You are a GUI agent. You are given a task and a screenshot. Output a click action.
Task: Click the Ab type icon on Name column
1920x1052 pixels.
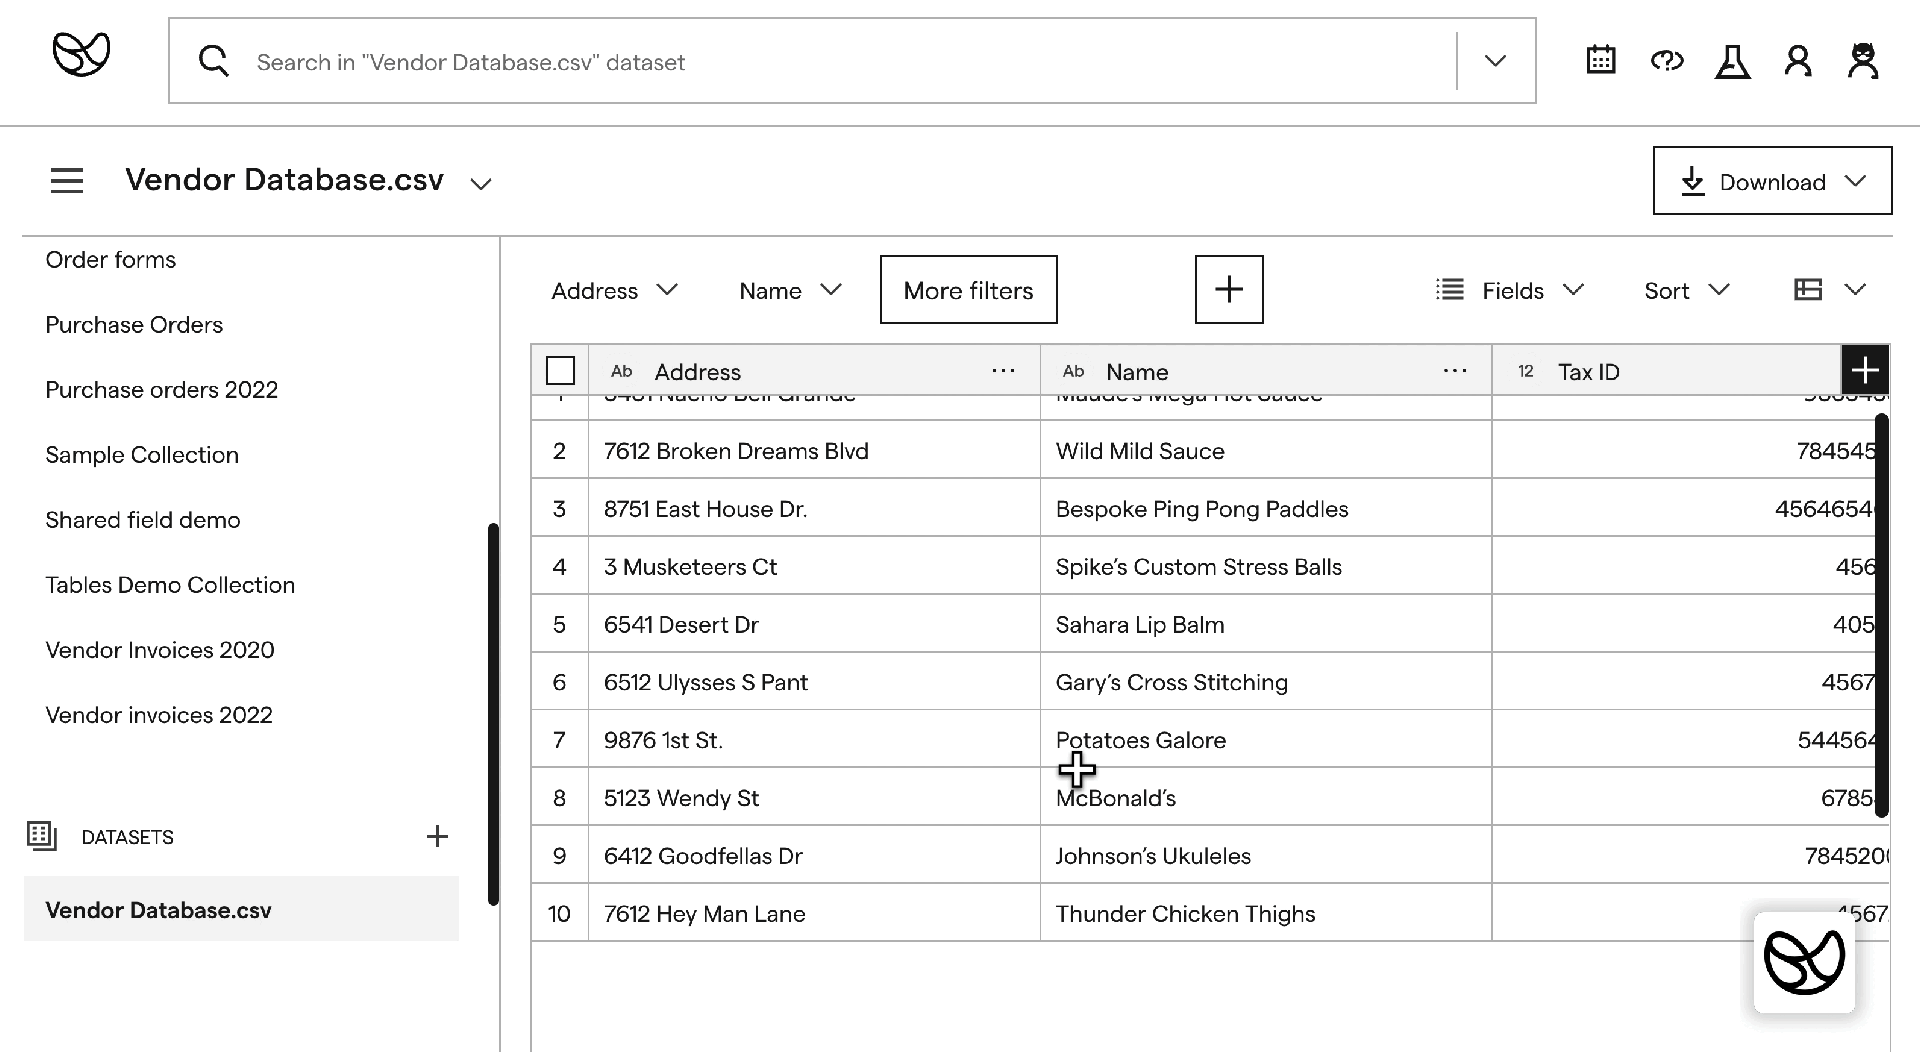point(1074,371)
